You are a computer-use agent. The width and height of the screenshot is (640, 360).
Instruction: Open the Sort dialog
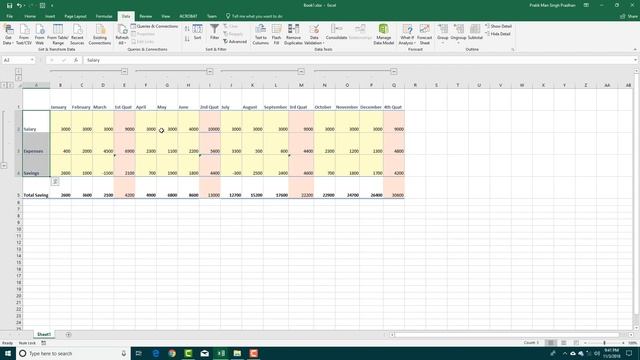point(198,32)
